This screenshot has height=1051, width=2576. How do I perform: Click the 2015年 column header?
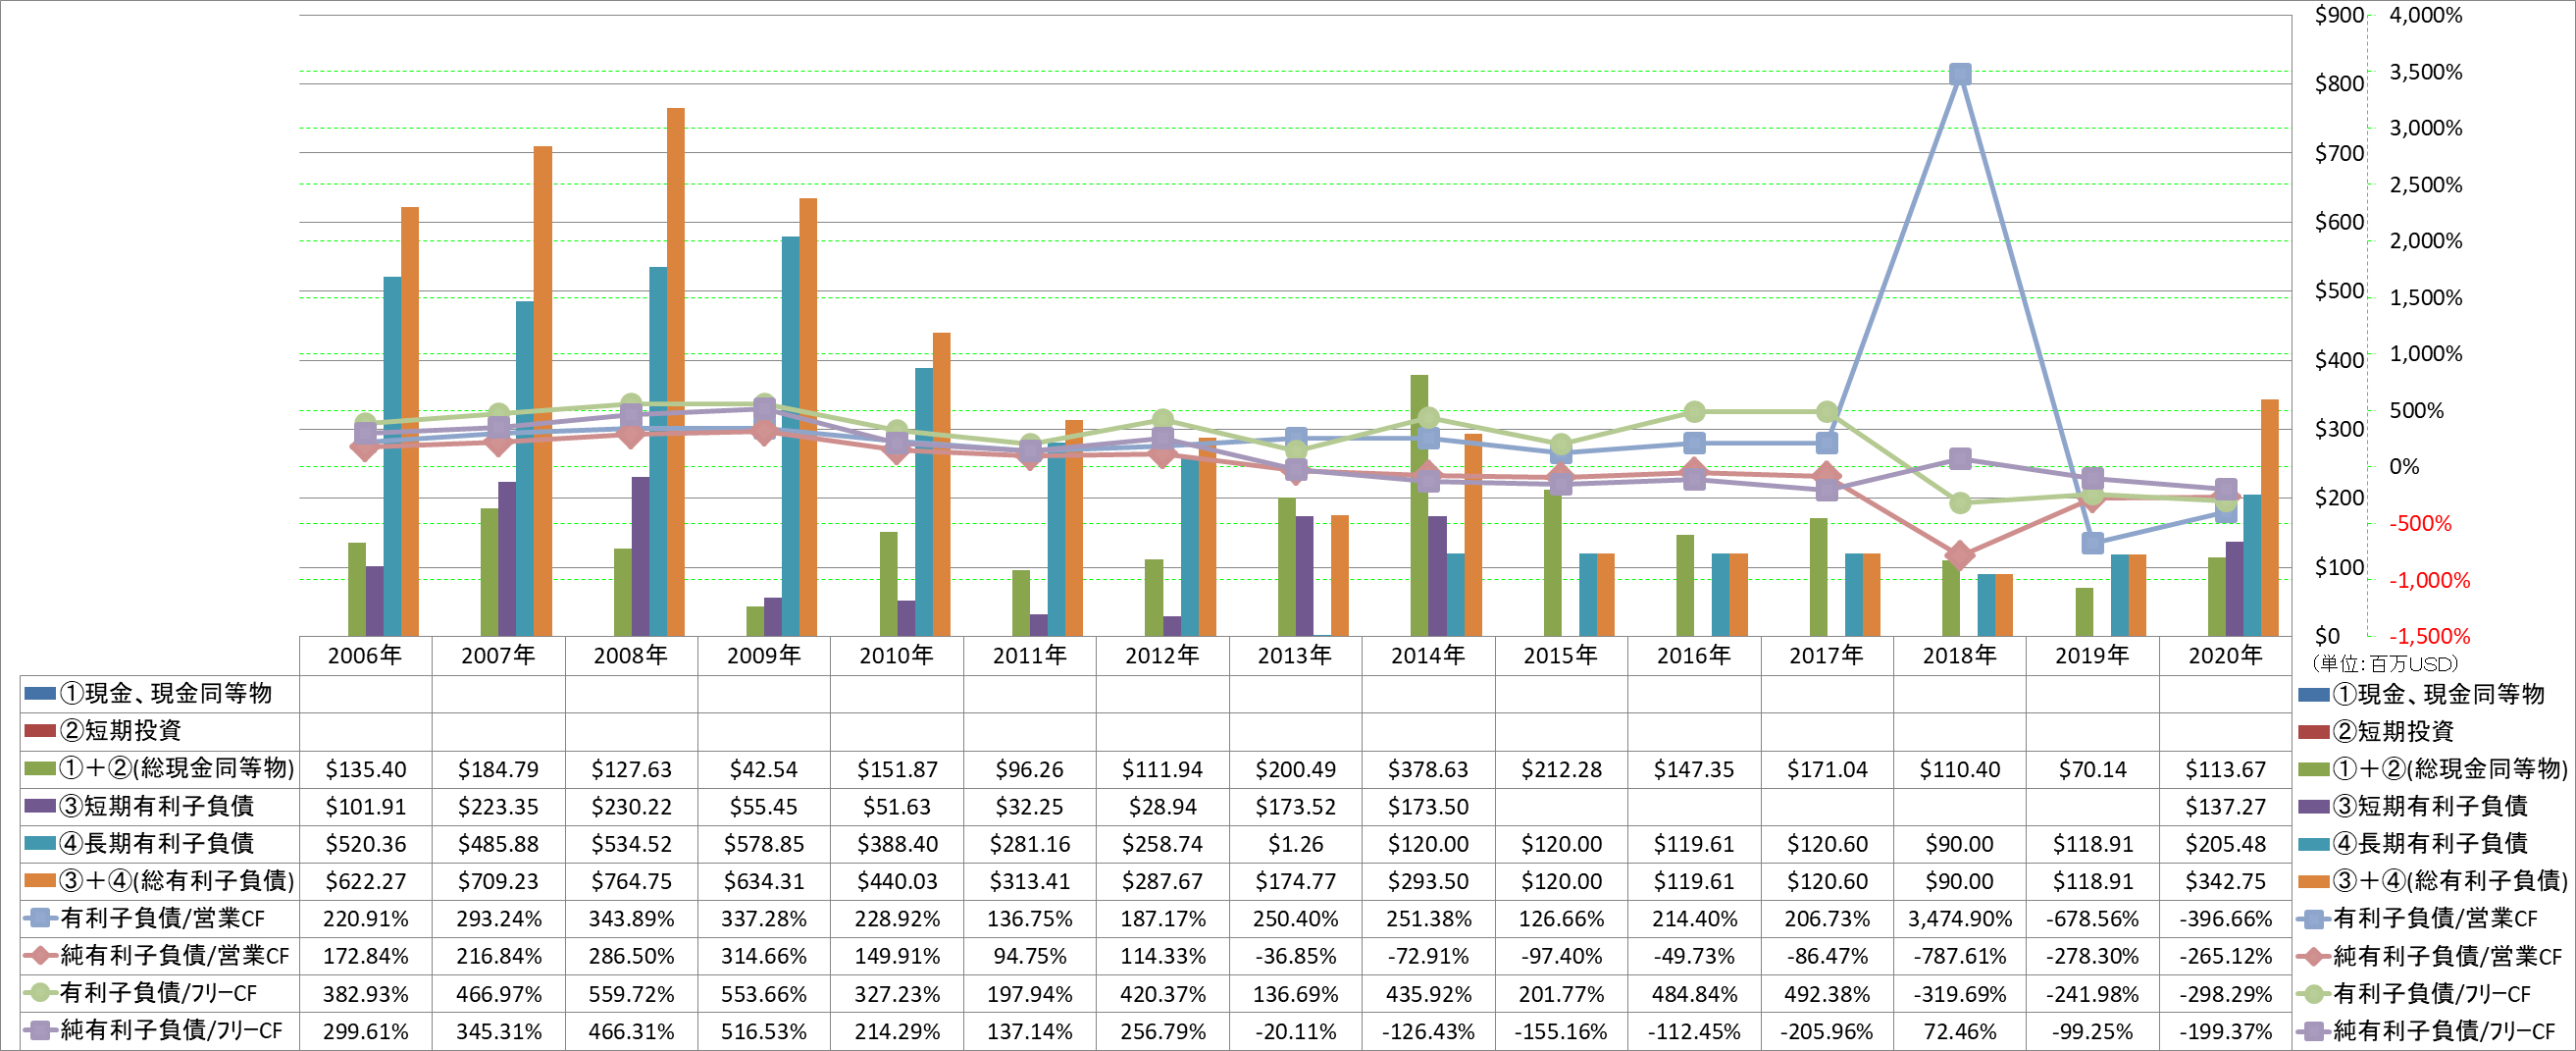click(x=1561, y=656)
